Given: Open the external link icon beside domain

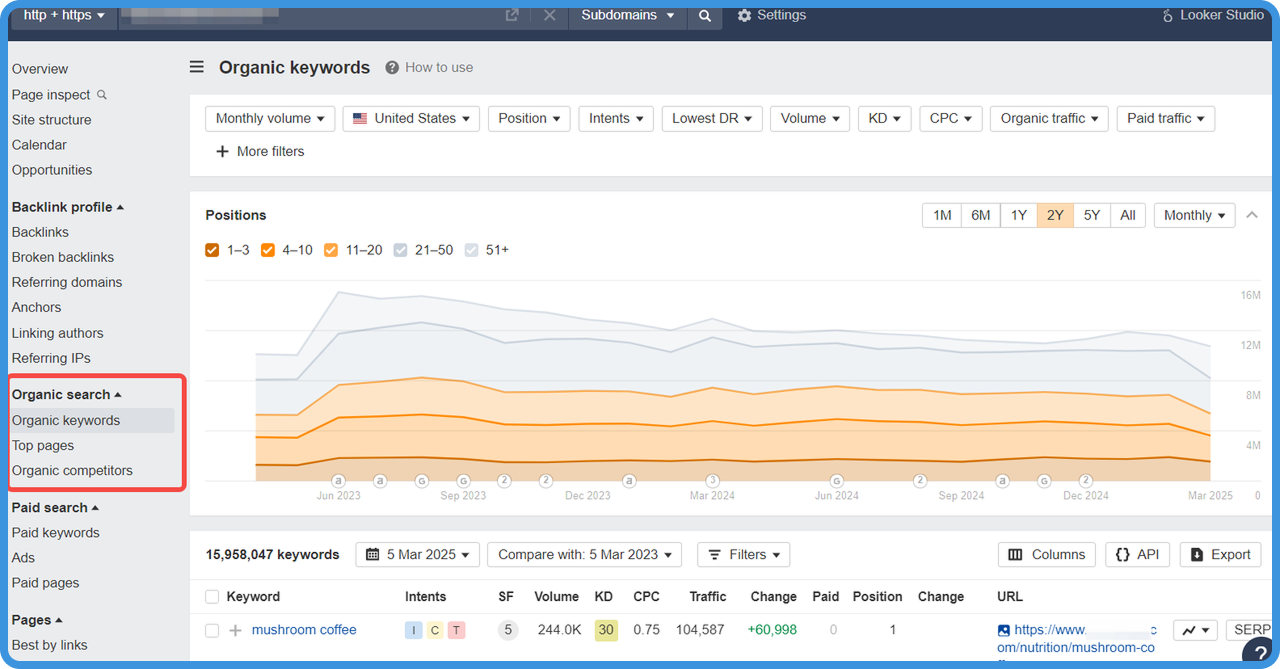Looking at the screenshot, I should (x=512, y=16).
